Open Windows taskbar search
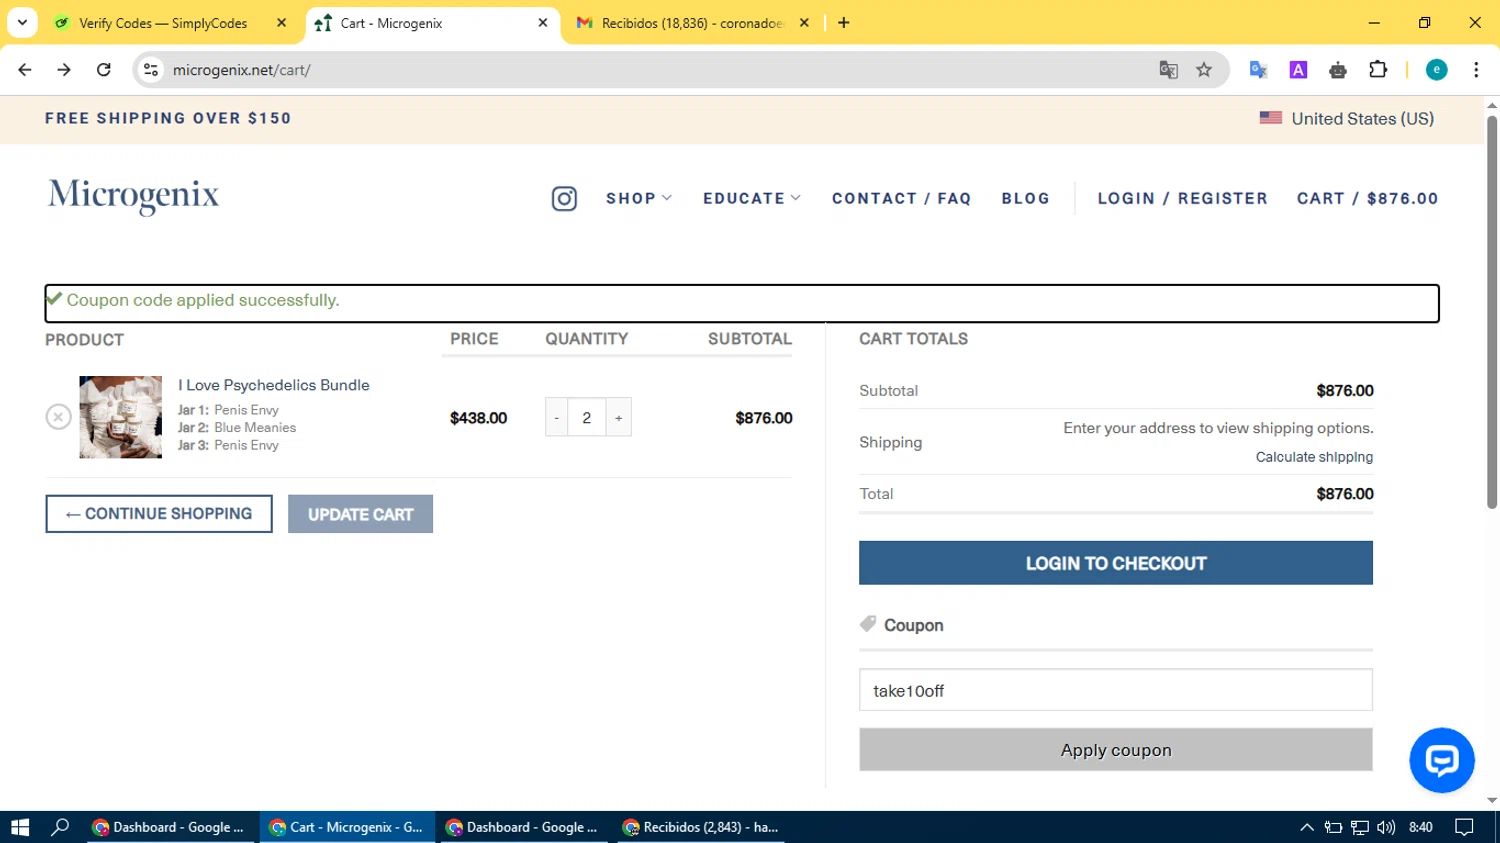Viewport: 1500px width, 843px height. (x=60, y=827)
